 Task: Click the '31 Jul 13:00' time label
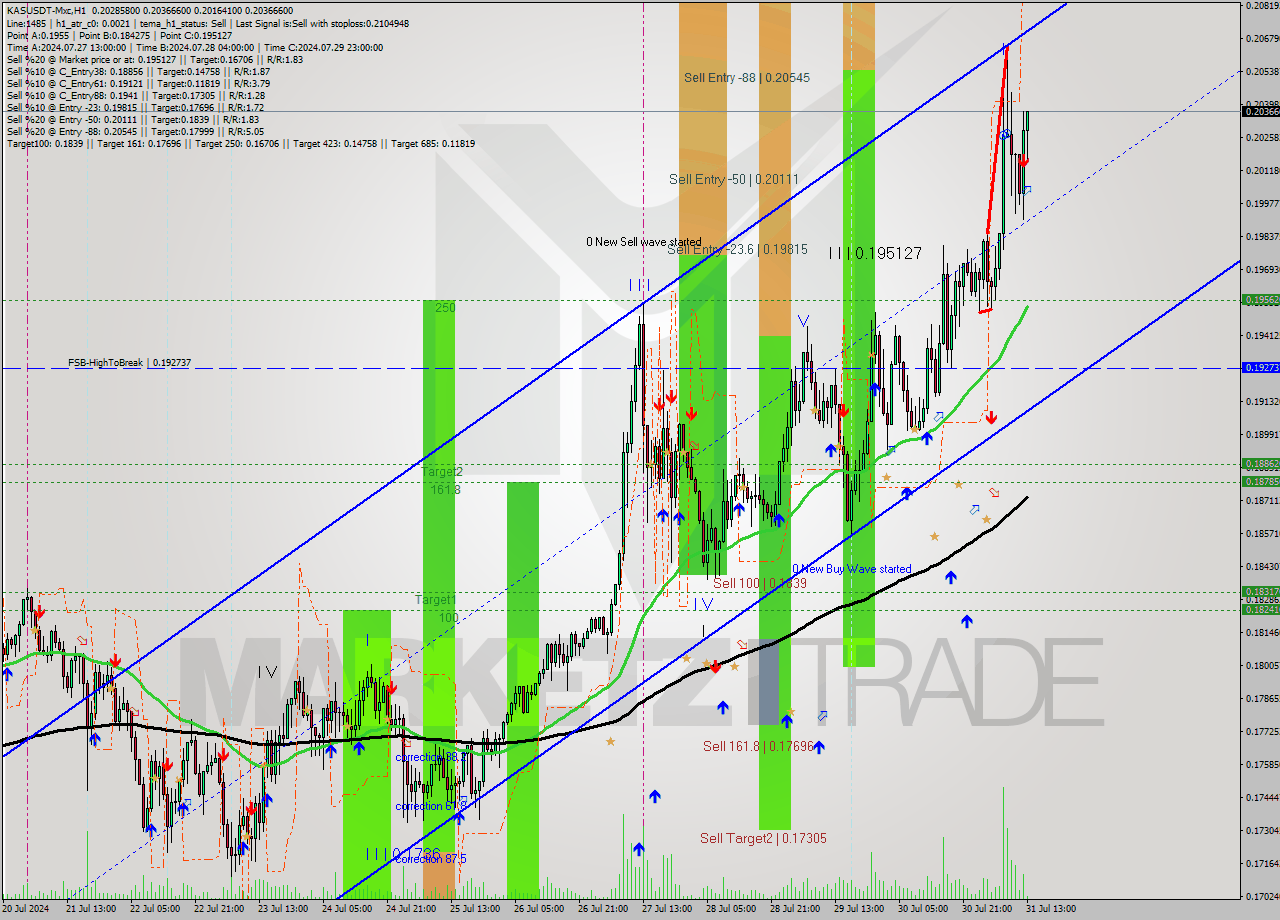click(x=1051, y=909)
